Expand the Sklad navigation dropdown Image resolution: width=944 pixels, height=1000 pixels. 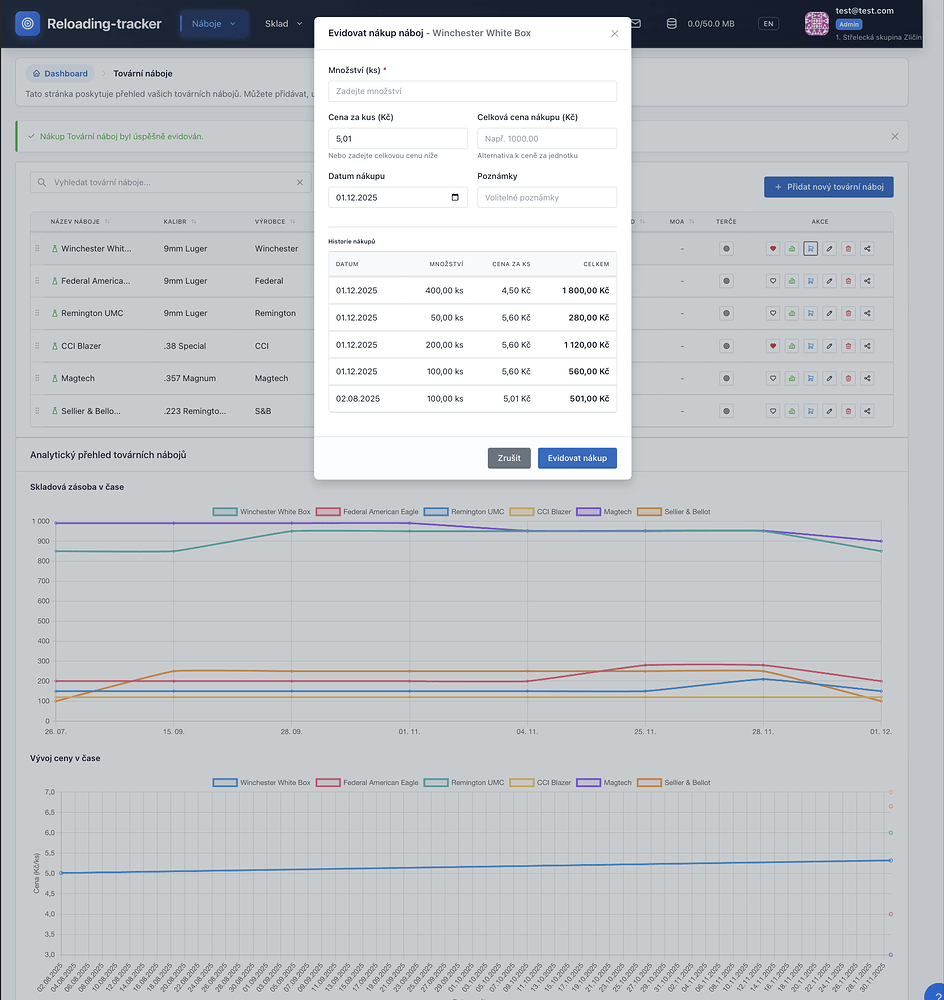pyautogui.click(x=284, y=23)
